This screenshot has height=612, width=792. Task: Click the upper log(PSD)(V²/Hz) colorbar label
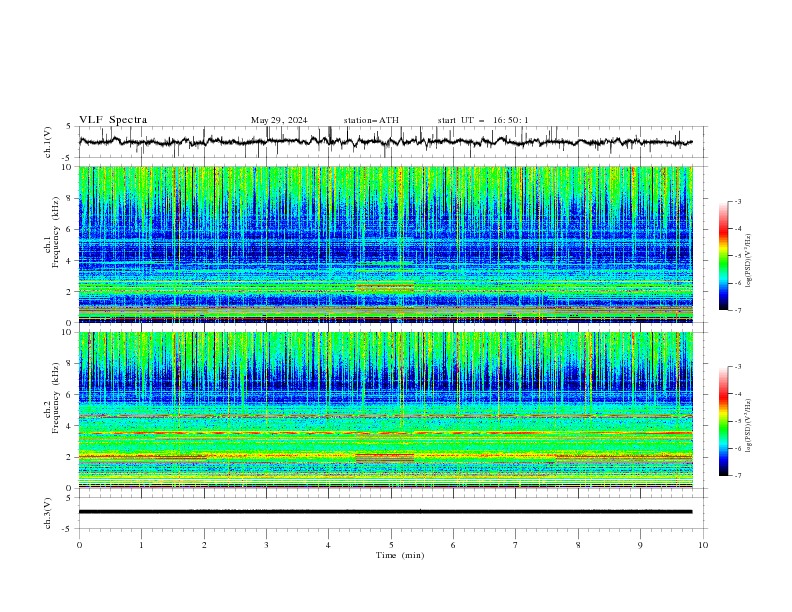click(748, 261)
